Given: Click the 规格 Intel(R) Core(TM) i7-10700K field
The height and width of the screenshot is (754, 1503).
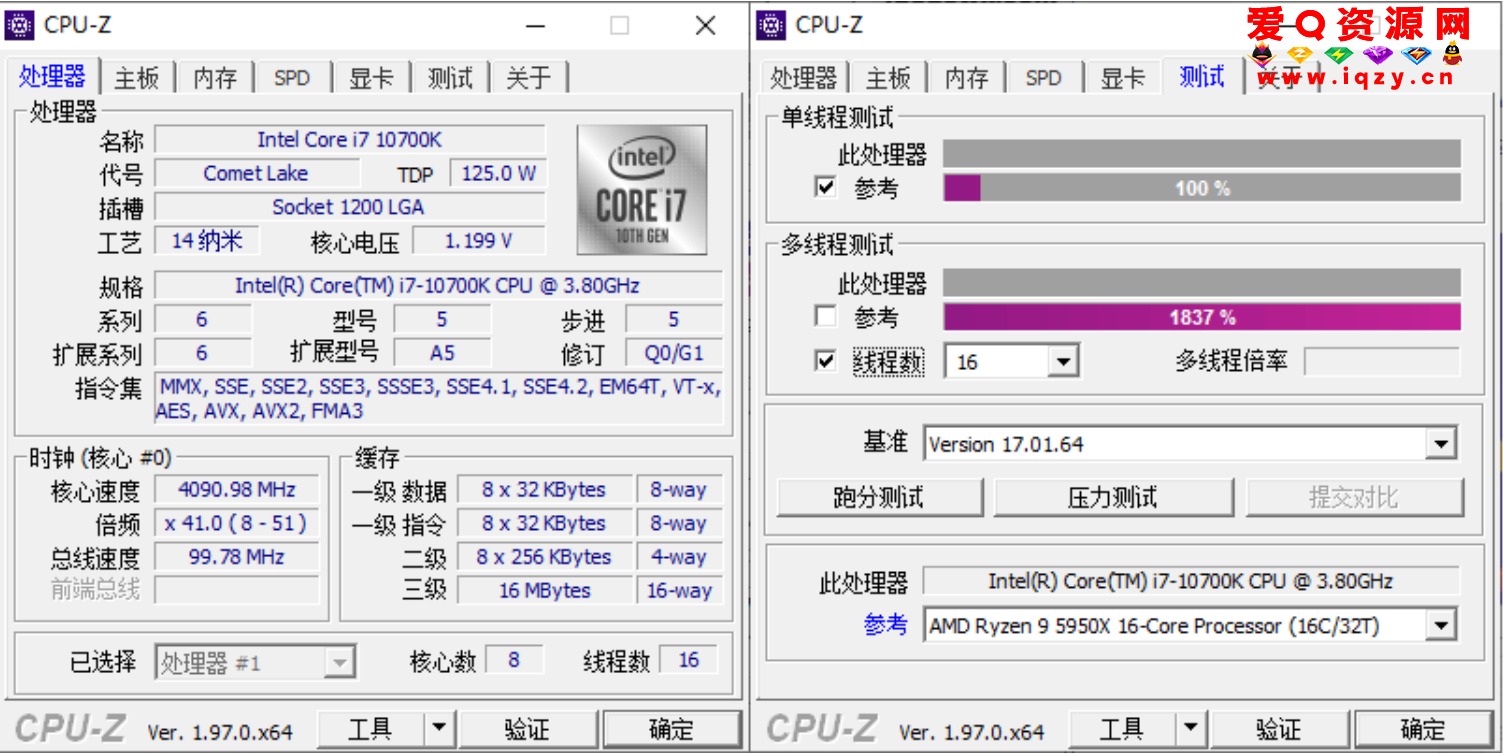Looking at the screenshot, I should 438,285.
